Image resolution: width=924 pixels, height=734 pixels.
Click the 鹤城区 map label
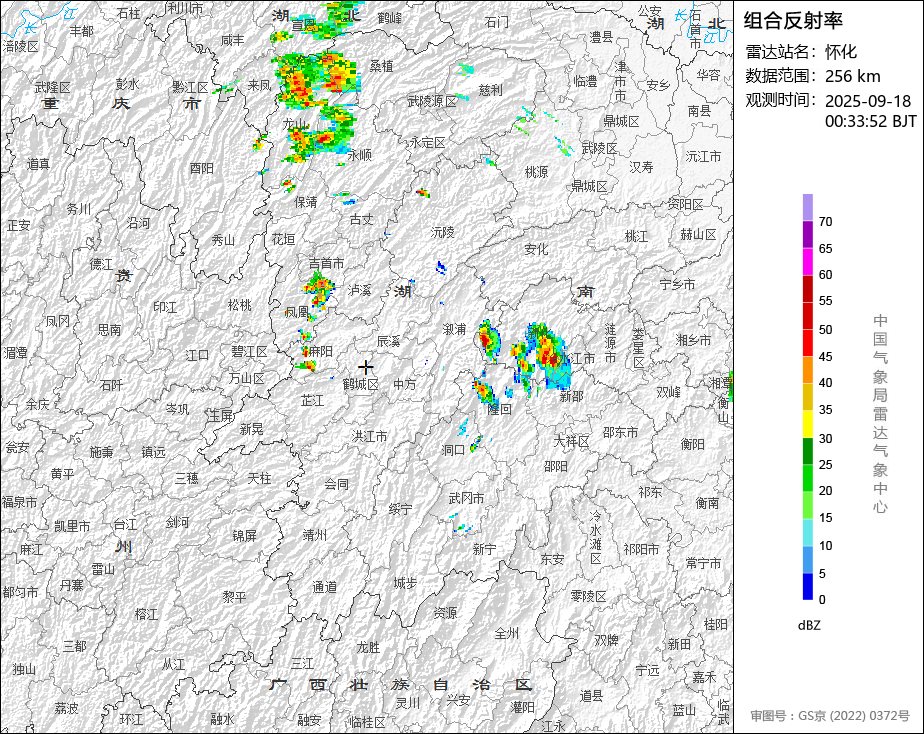coord(361,385)
